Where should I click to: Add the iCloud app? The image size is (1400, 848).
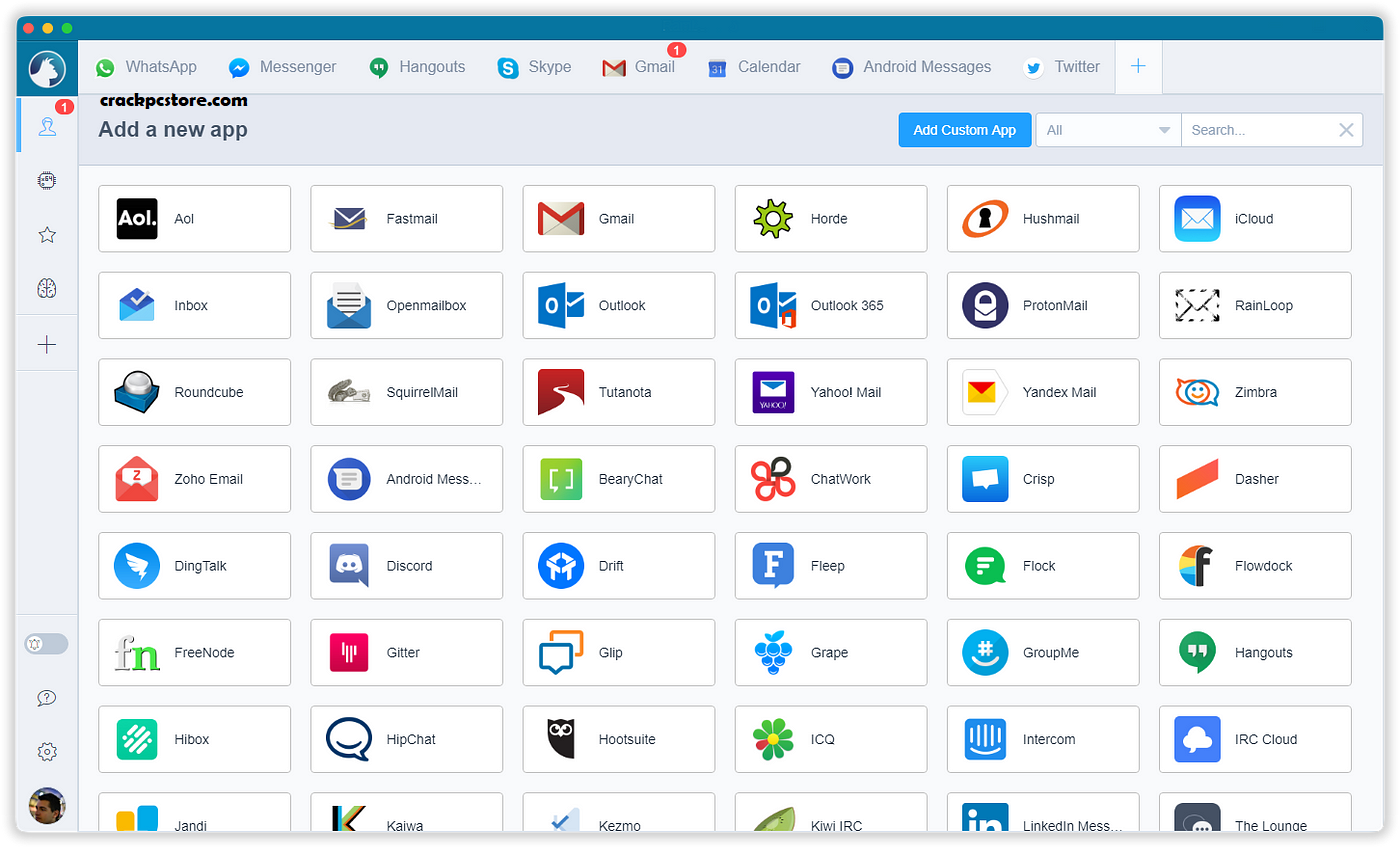(x=1255, y=218)
